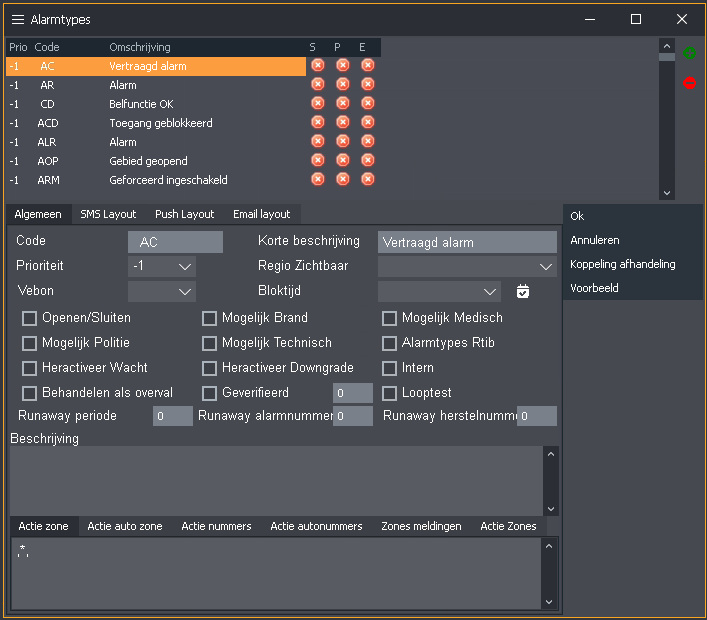Open the Push Layout tab
Image resolution: width=707 pixels, height=620 pixels.
(184, 214)
